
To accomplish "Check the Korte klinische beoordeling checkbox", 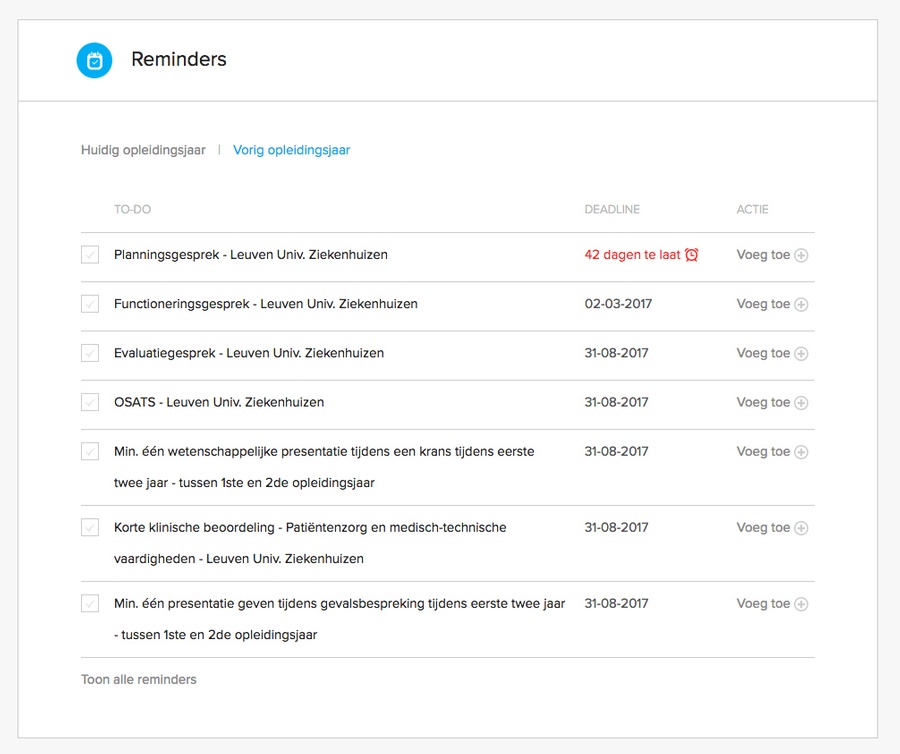I will coord(90,527).
